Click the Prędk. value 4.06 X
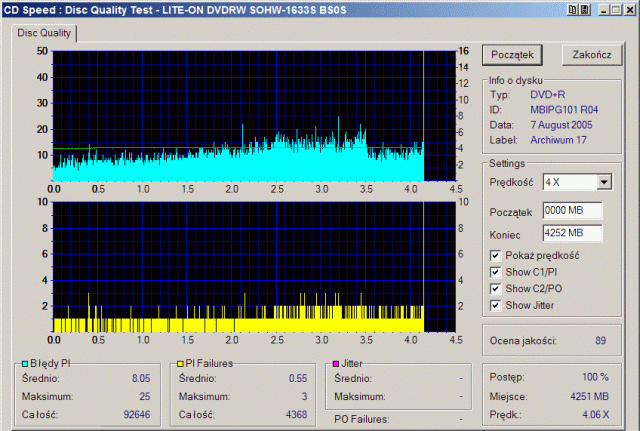The image size is (640, 431). pos(596,415)
